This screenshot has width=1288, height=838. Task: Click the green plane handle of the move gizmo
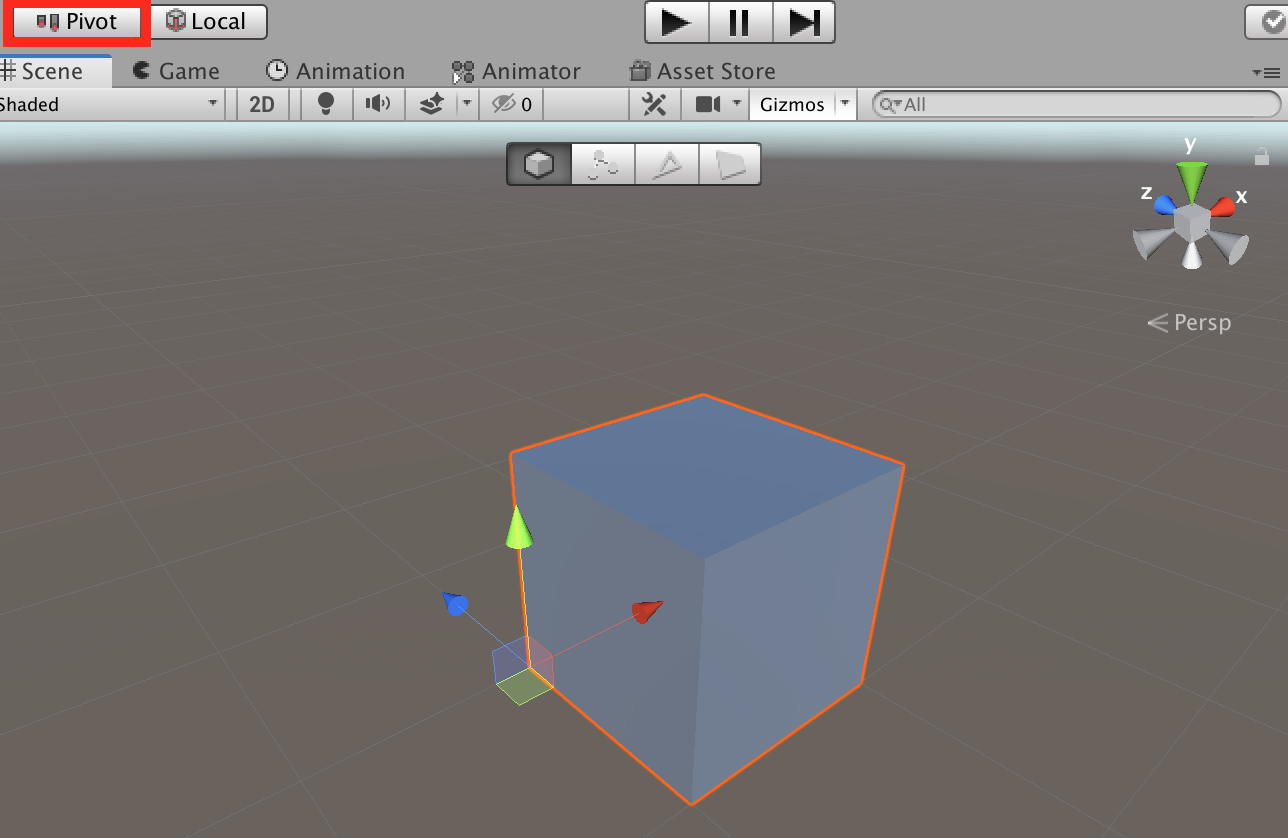(x=524, y=687)
